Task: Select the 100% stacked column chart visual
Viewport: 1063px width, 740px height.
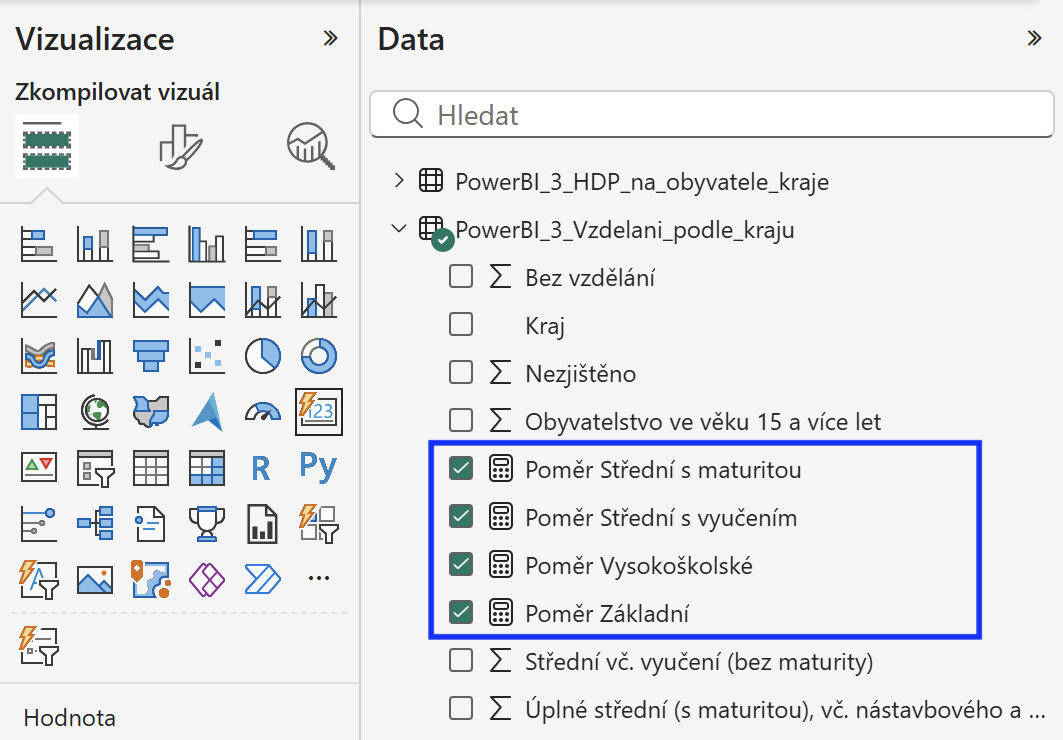Action: point(319,245)
